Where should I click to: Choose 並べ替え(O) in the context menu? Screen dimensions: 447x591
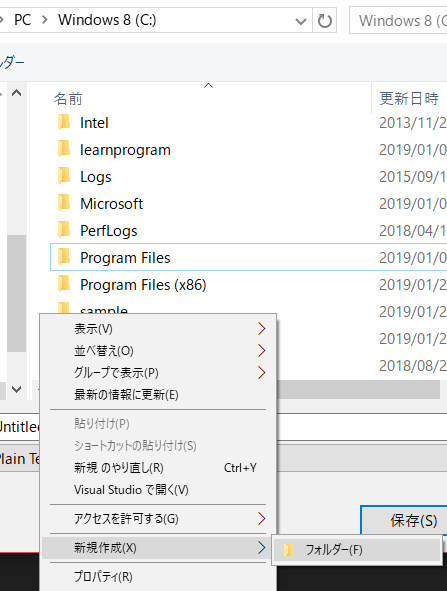158,351
